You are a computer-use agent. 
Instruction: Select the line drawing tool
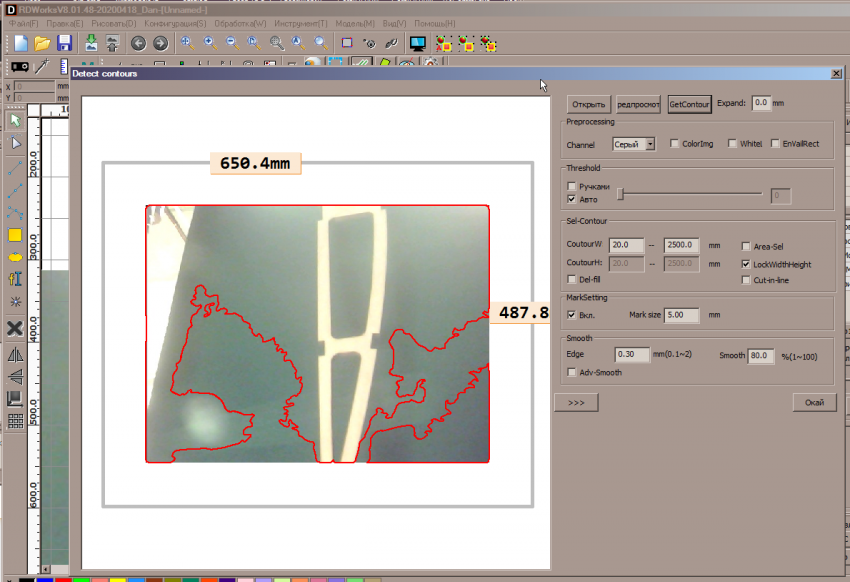[15, 169]
